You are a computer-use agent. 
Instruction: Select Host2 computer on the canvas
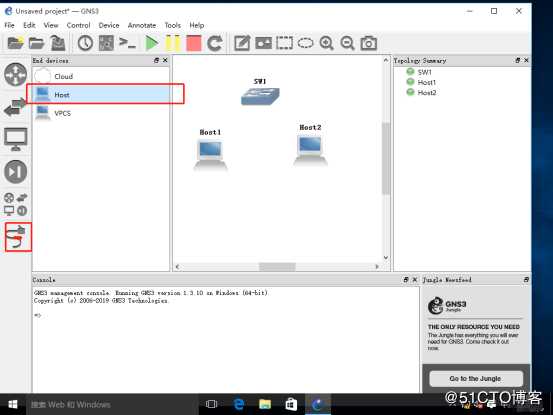point(310,150)
